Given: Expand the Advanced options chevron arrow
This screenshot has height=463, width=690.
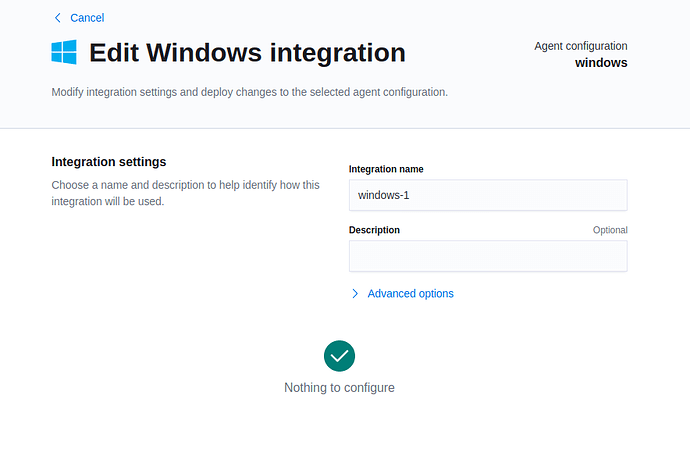Looking at the screenshot, I should pos(355,294).
